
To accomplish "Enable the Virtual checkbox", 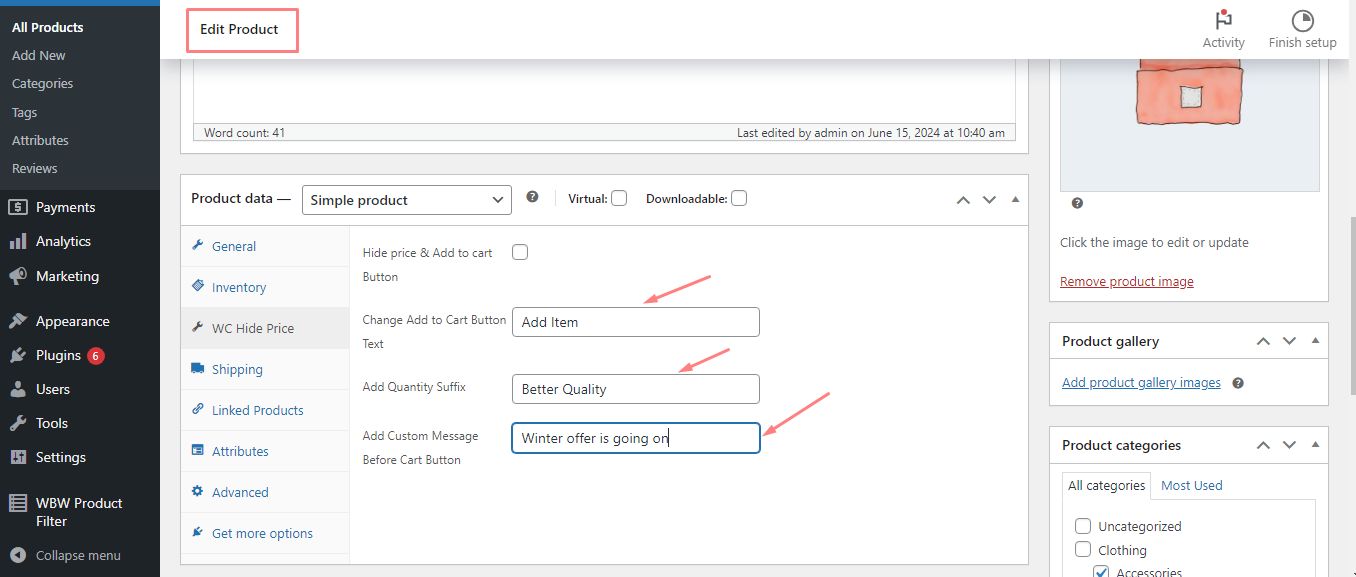I will click(619, 198).
